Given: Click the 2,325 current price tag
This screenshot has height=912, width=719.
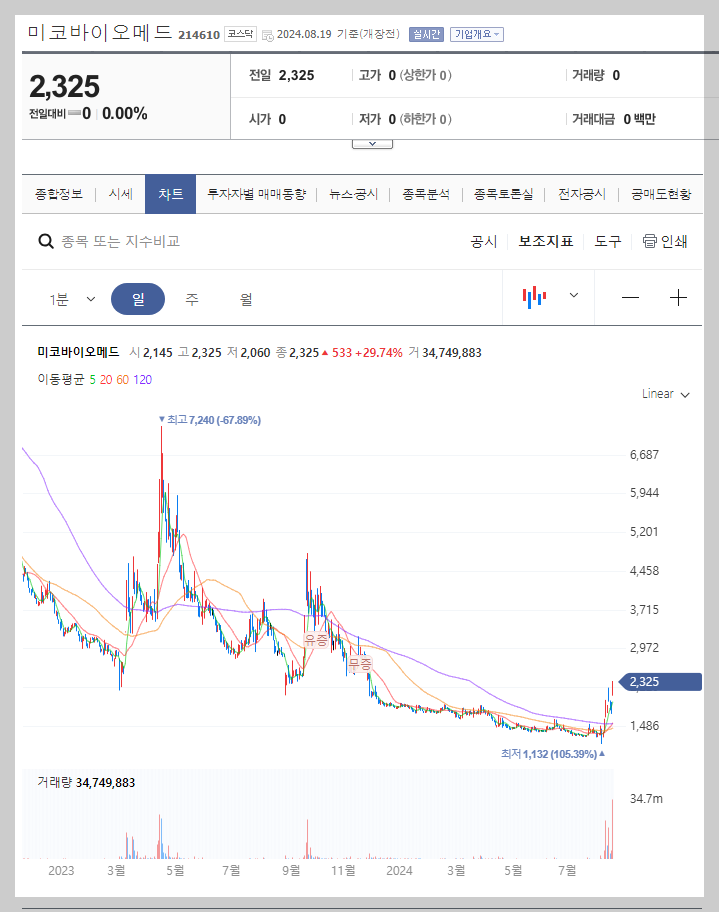Looking at the screenshot, I should (661, 682).
